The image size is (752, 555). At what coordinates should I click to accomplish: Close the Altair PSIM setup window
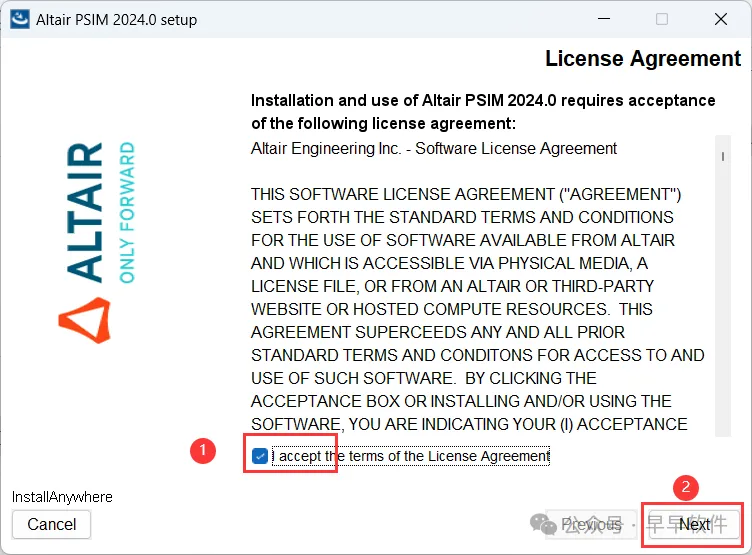click(721, 19)
